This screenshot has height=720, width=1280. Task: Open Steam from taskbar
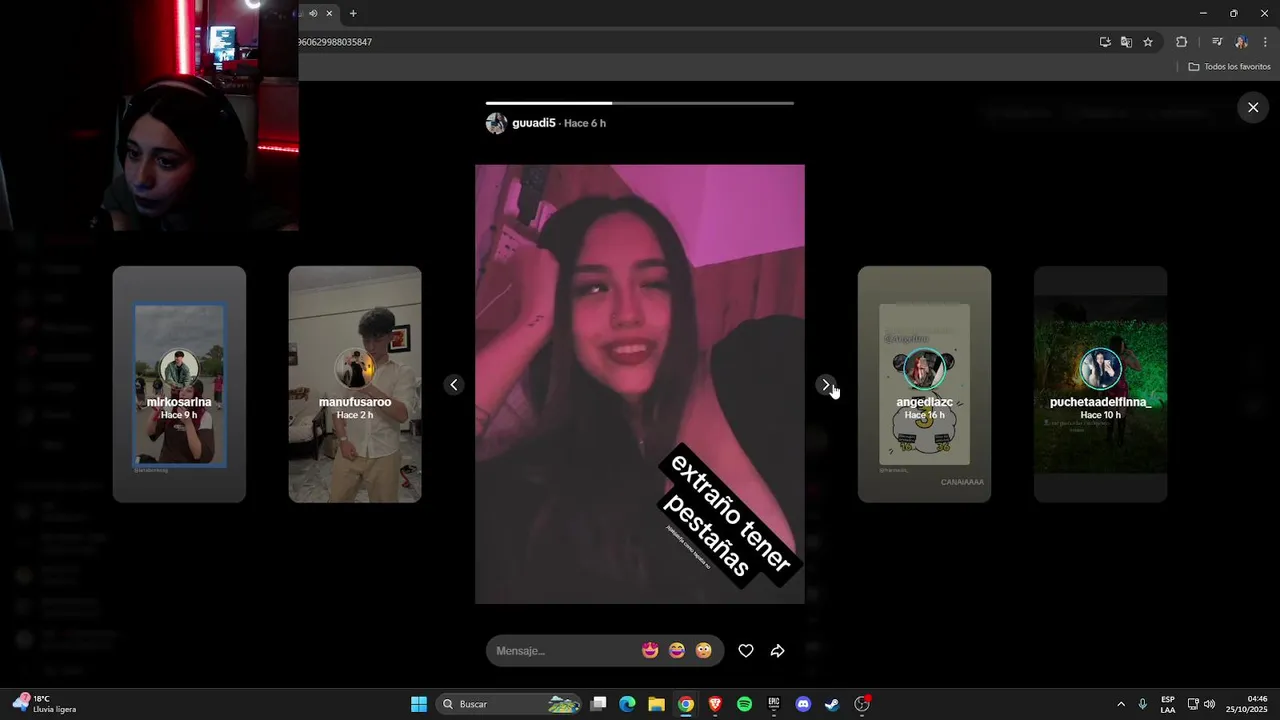tap(832, 704)
